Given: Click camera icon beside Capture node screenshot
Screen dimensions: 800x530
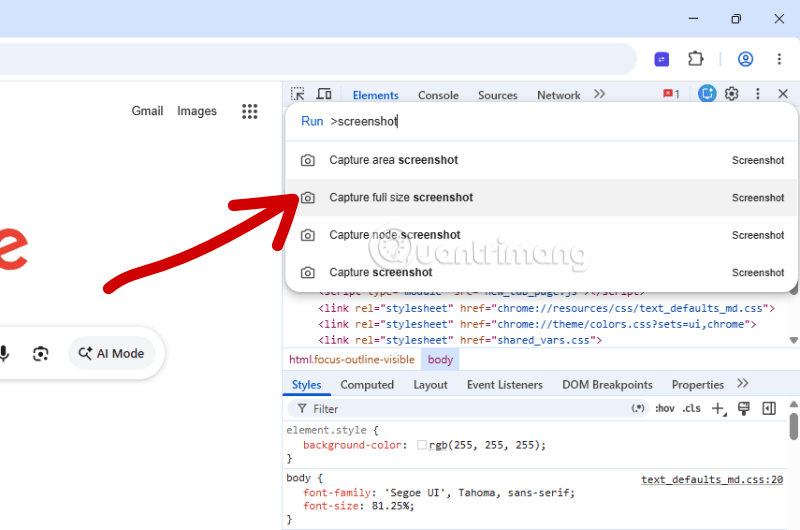Looking at the screenshot, I should click(x=308, y=235).
